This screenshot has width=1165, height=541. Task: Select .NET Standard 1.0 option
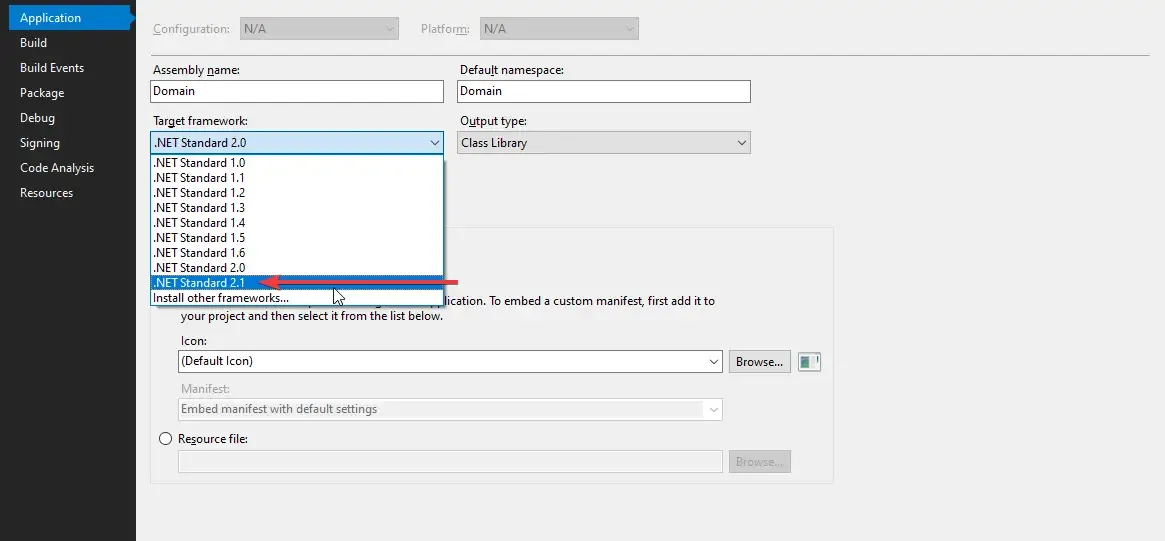coord(200,163)
